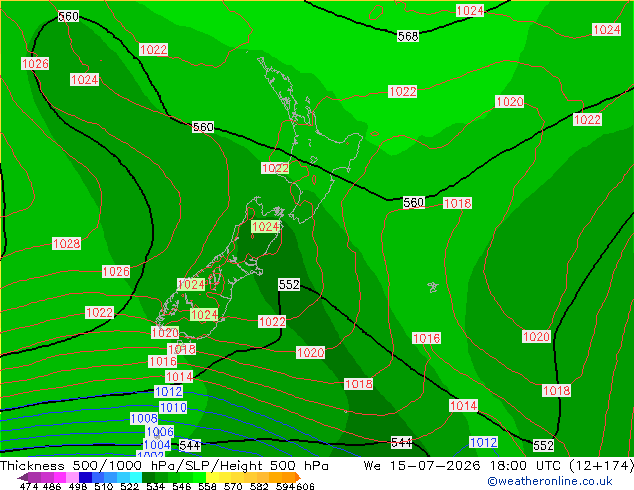
Task: Pick the purple legend swatch above 474
Action: click(34, 477)
